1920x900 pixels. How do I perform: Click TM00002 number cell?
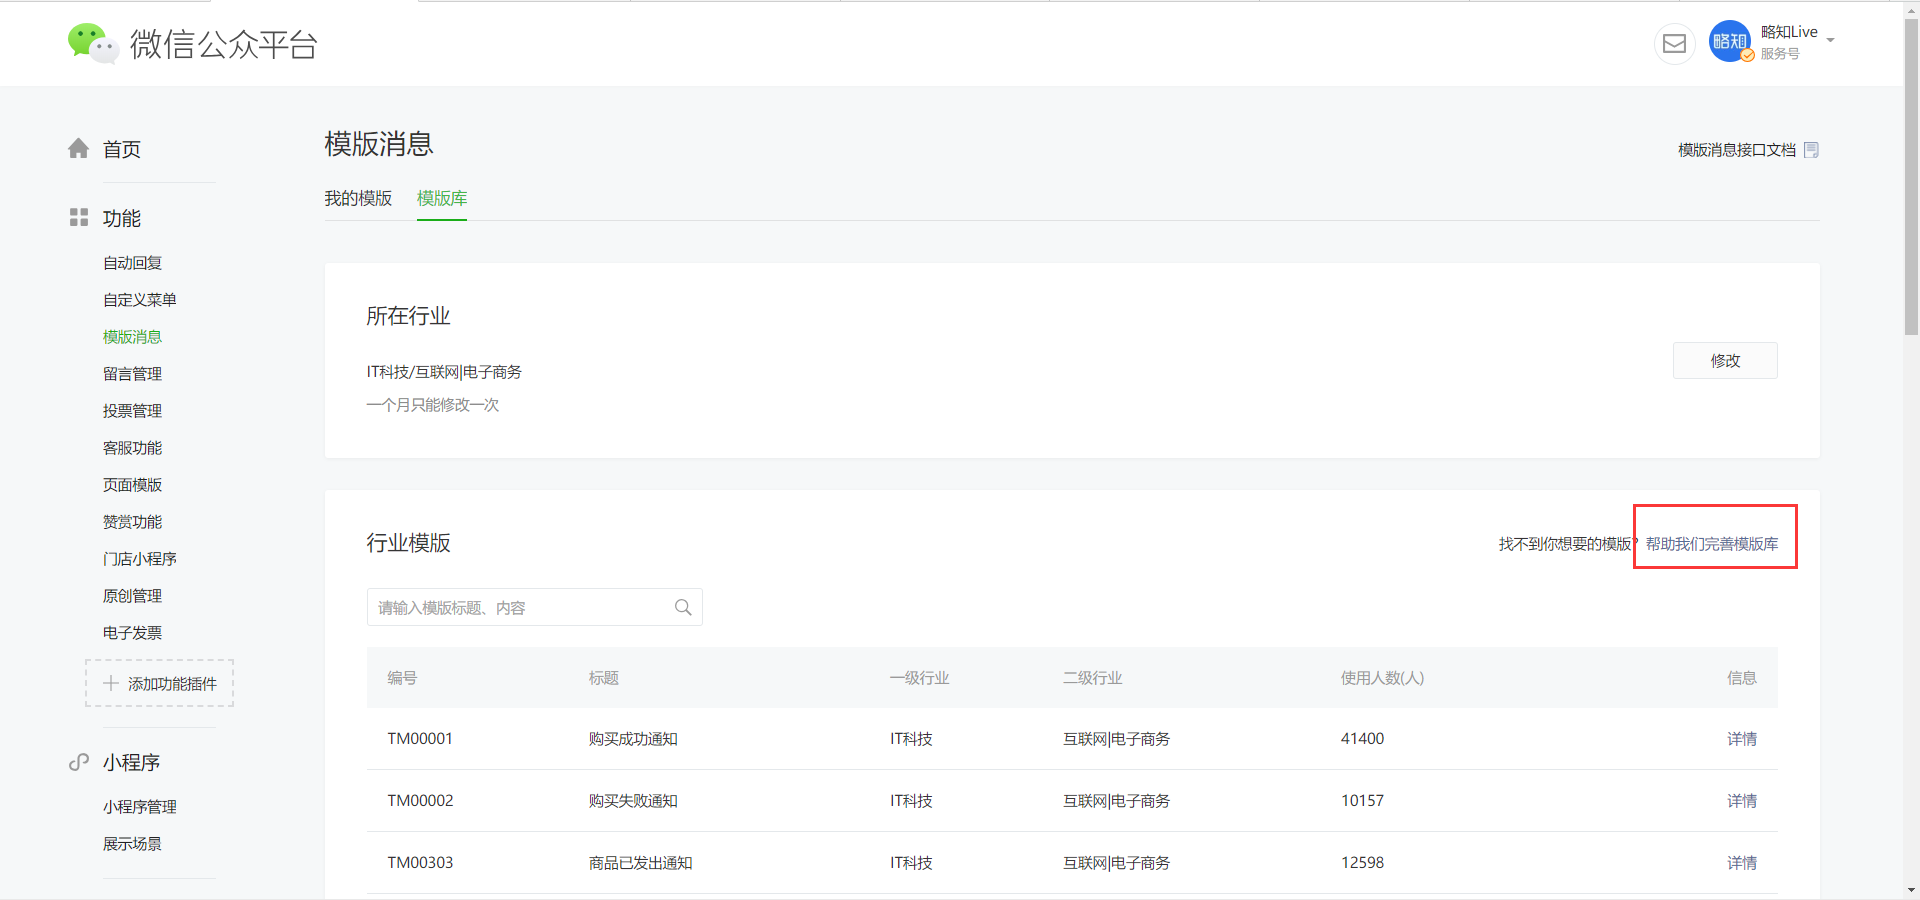click(420, 801)
